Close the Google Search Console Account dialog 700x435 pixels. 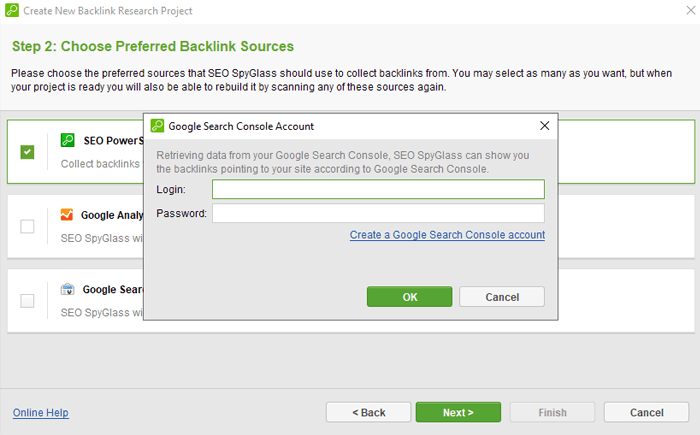[x=545, y=126]
